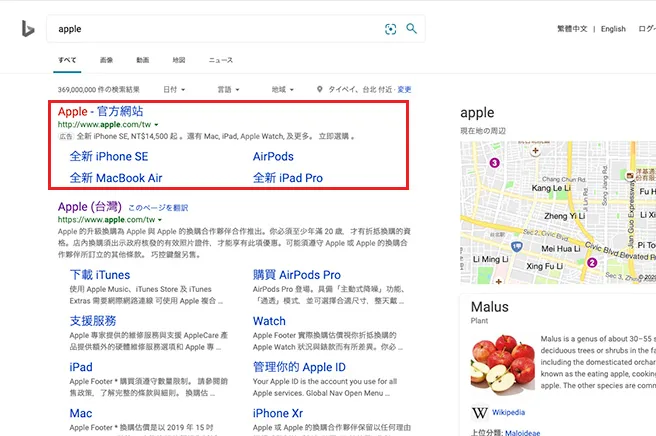Image resolution: width=656 pixels, height=436 pixels.
Task: Open 下載 iTunes sitelink
Action: click(x=100, y=275)
